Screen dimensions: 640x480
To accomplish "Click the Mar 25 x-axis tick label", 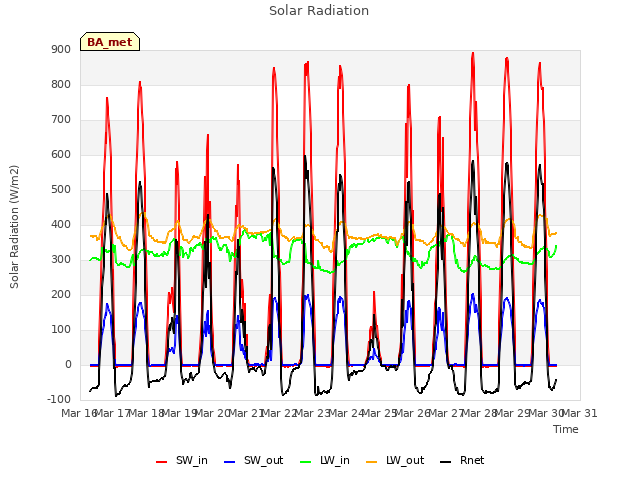I will tap(380, 413).
